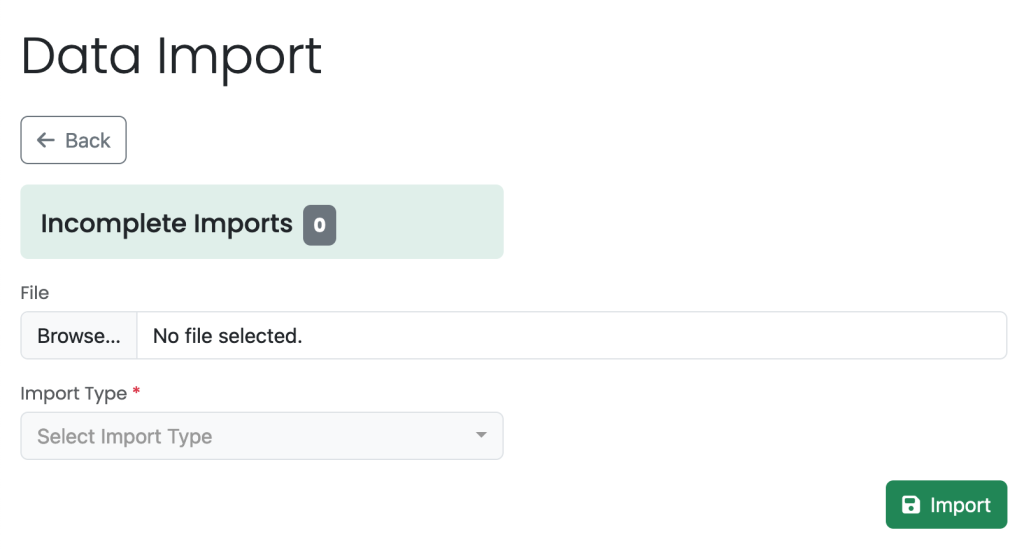1024x551 pixels.
Task: Expand the Incomplete Imports panel header
Action: point(262,222)
